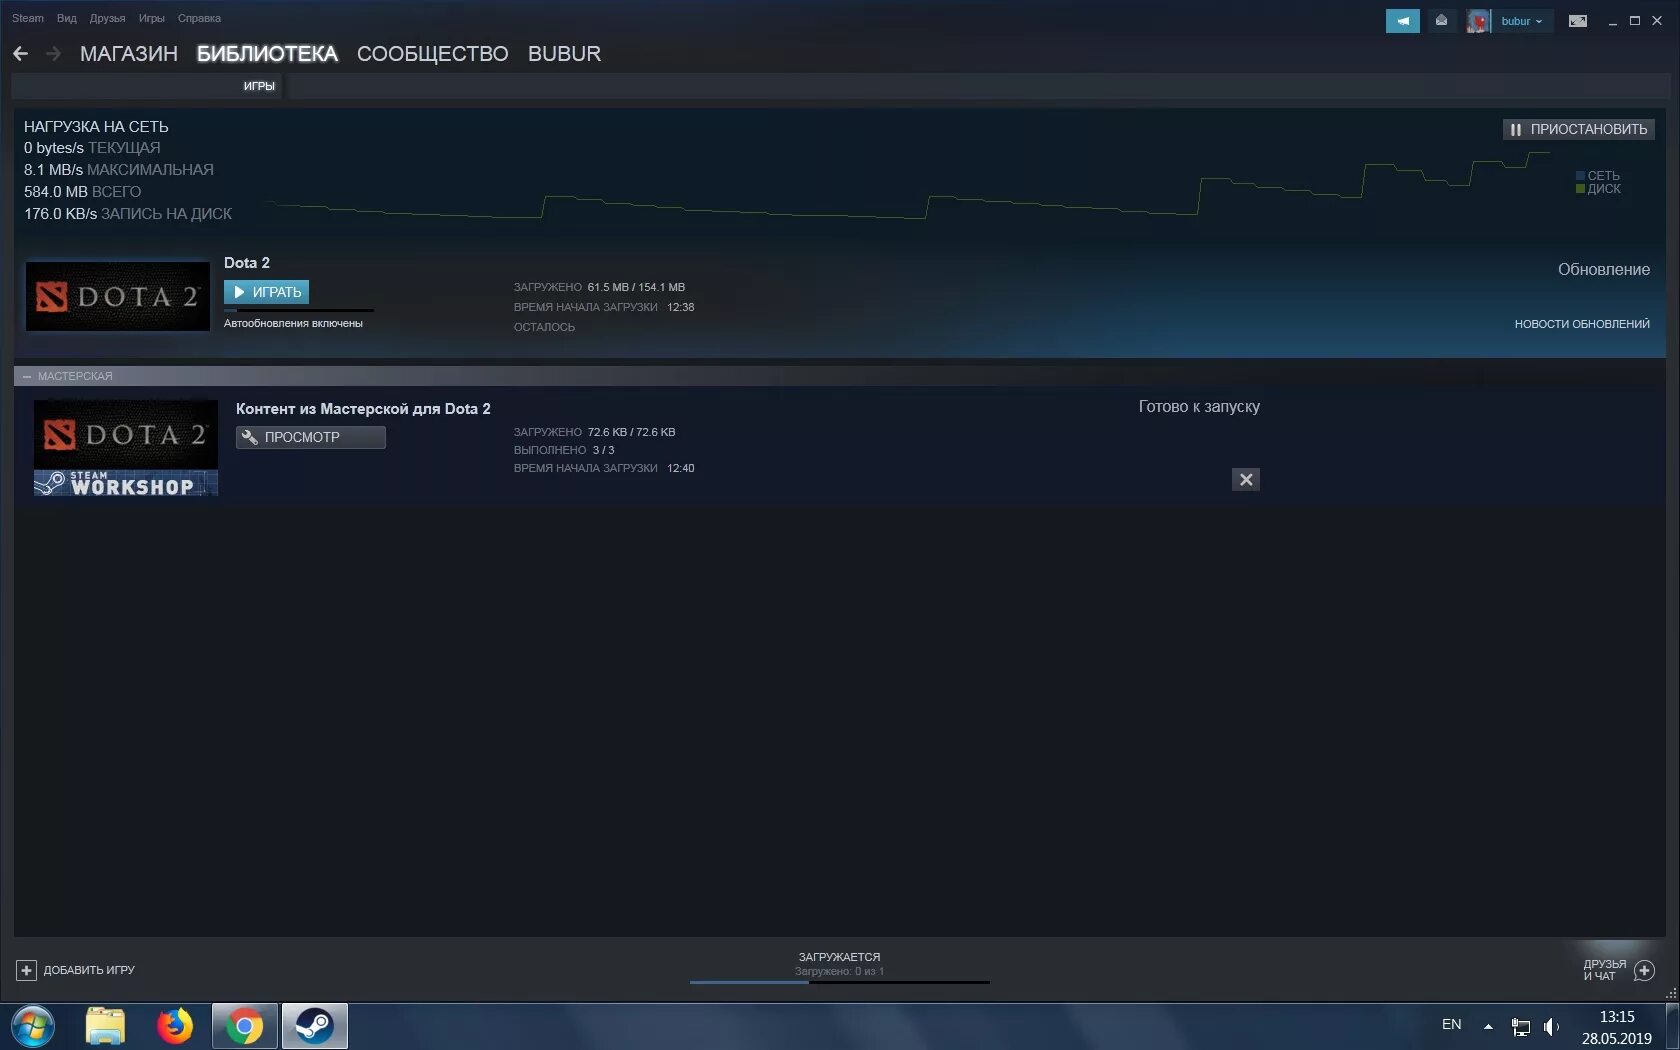The image size is (1680, 1050).
Task: Open Chrome from the taskbar
Action: coord(244,1027)
